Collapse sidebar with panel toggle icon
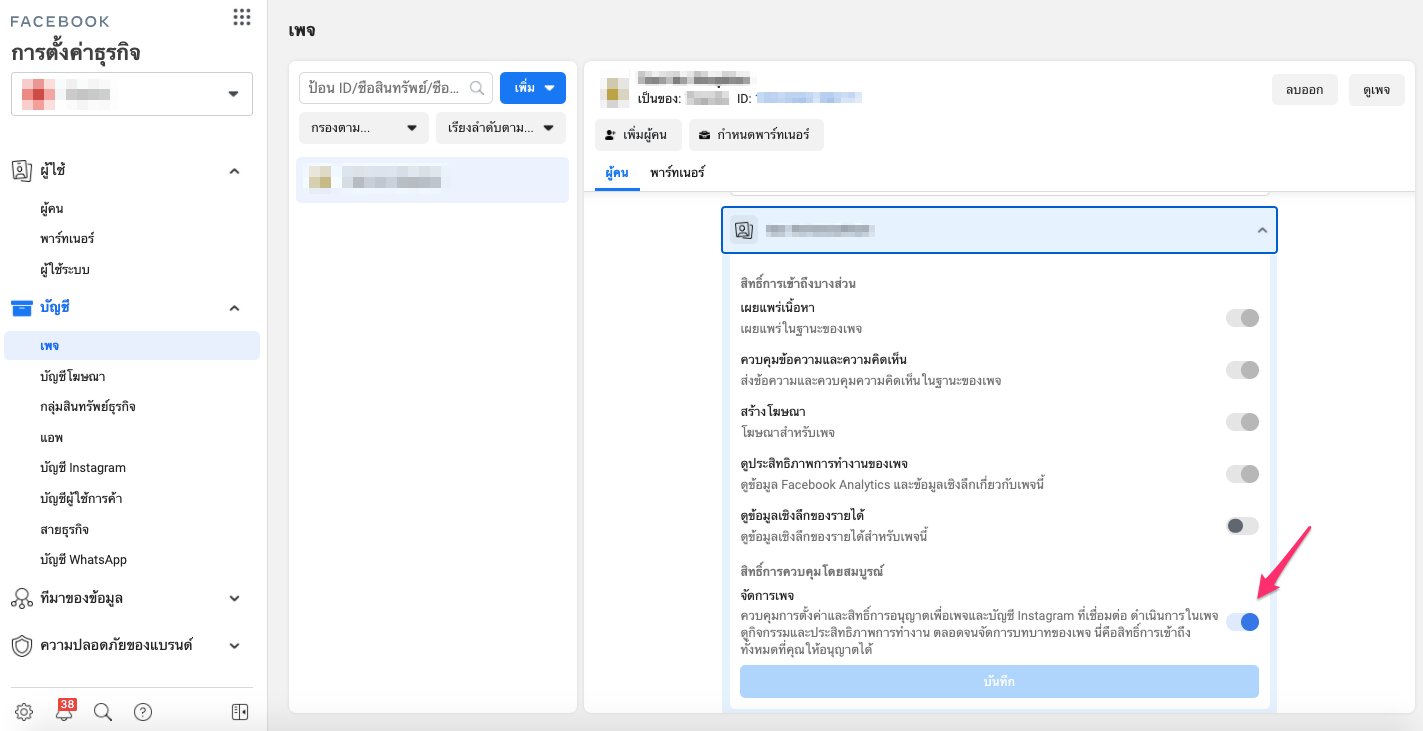Screen dimensions: 1423x731 coord(239,712)
